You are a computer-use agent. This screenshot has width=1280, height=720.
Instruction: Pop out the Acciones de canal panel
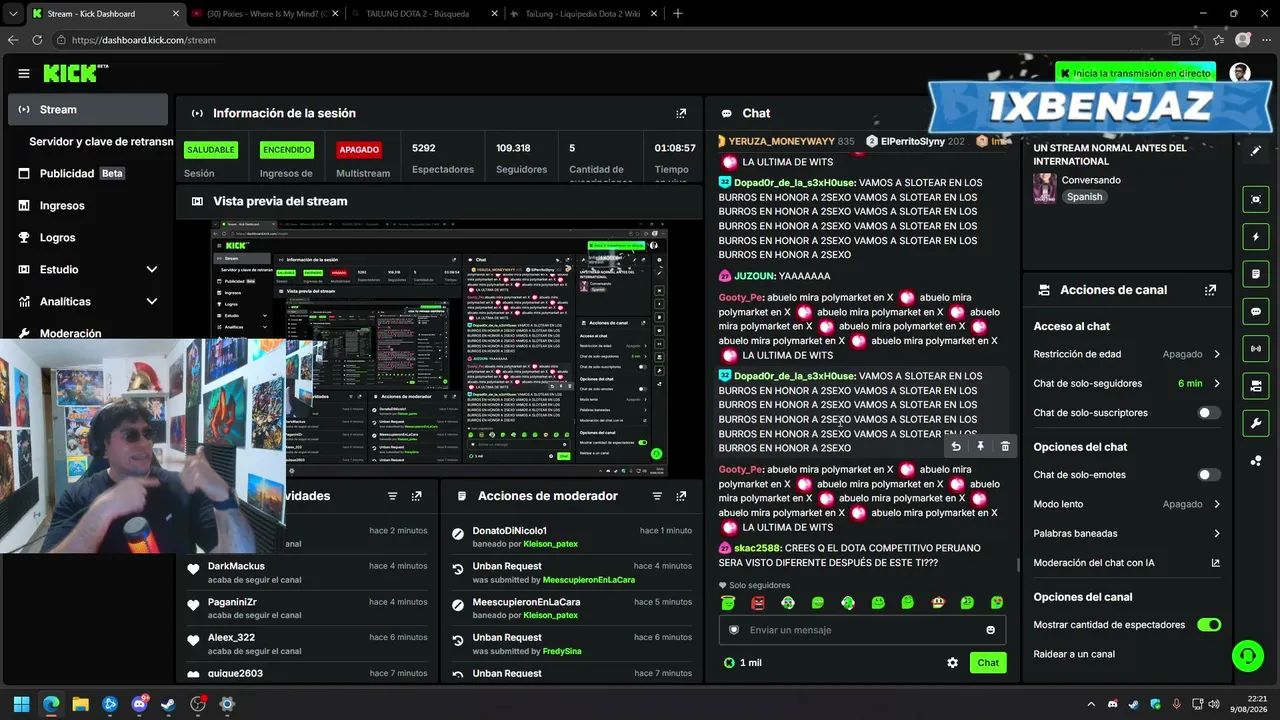(1210, 290)
